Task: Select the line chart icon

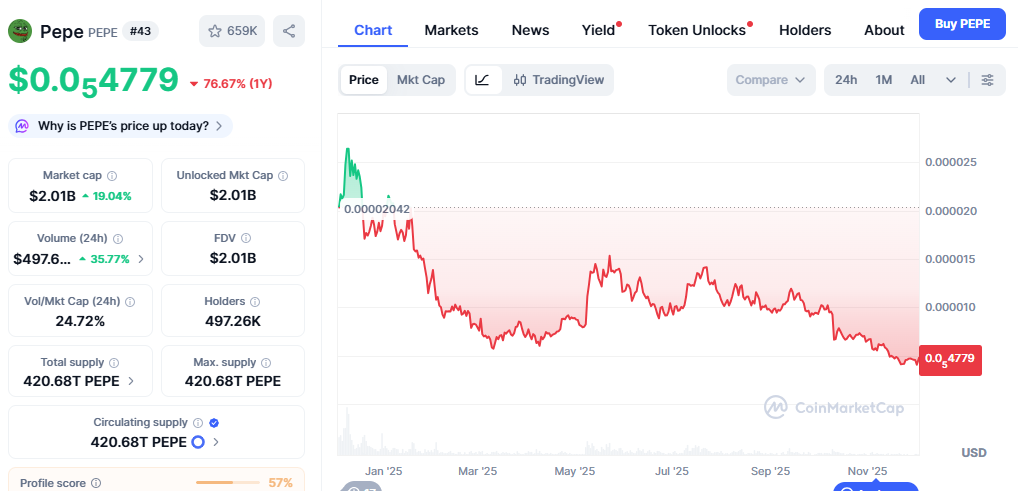Action: [483, 80]
